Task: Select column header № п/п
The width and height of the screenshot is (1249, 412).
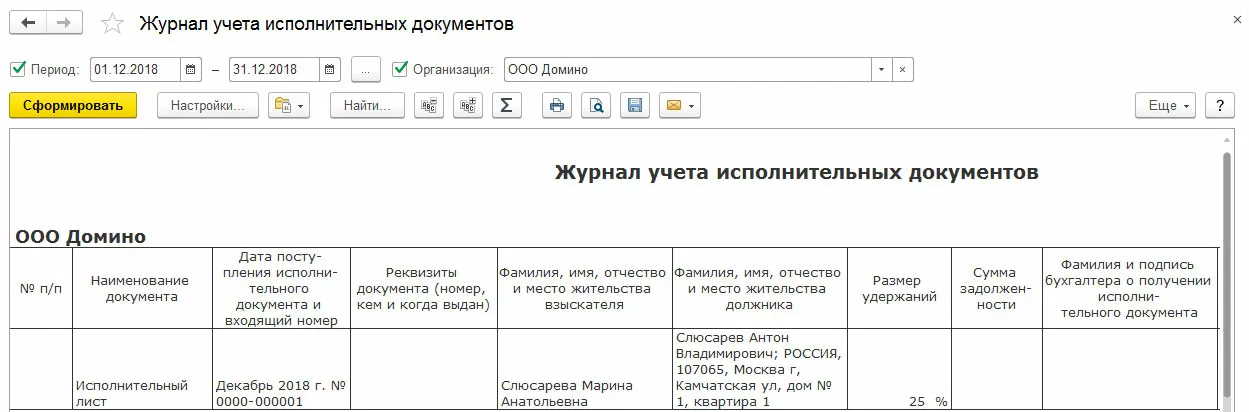Action: click(41, 288)
